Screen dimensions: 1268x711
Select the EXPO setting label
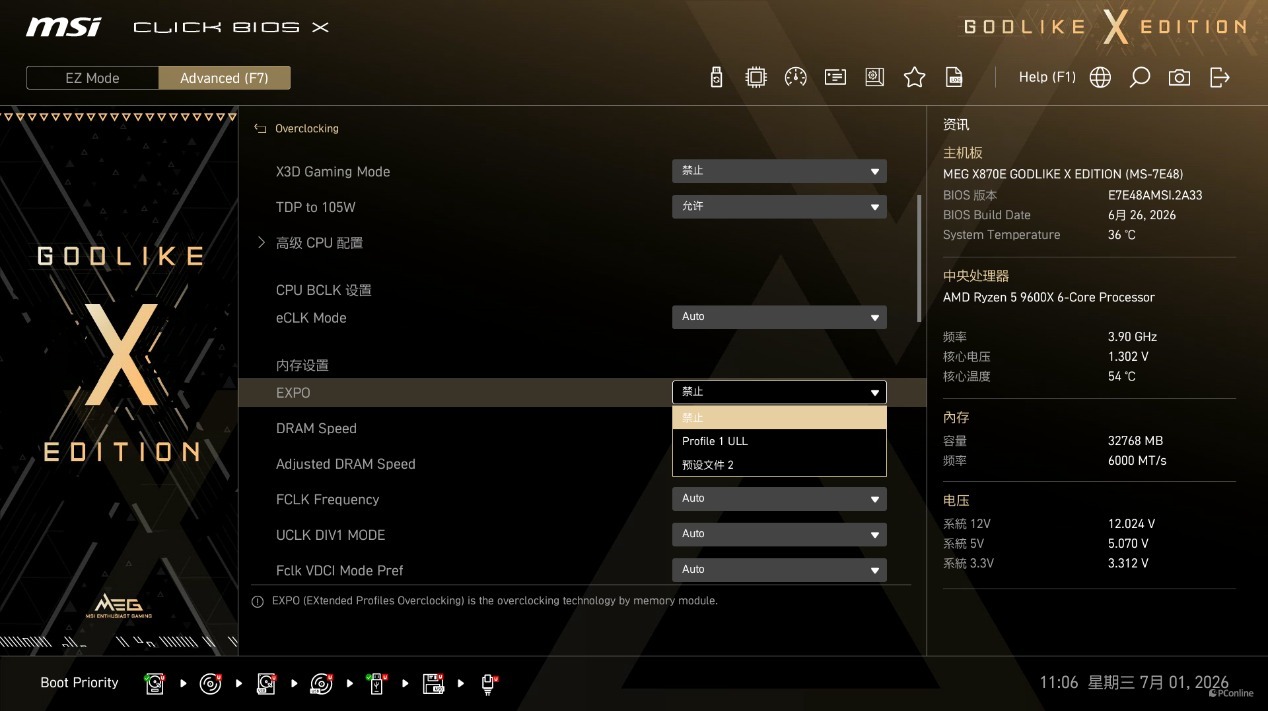click(293, 393)
